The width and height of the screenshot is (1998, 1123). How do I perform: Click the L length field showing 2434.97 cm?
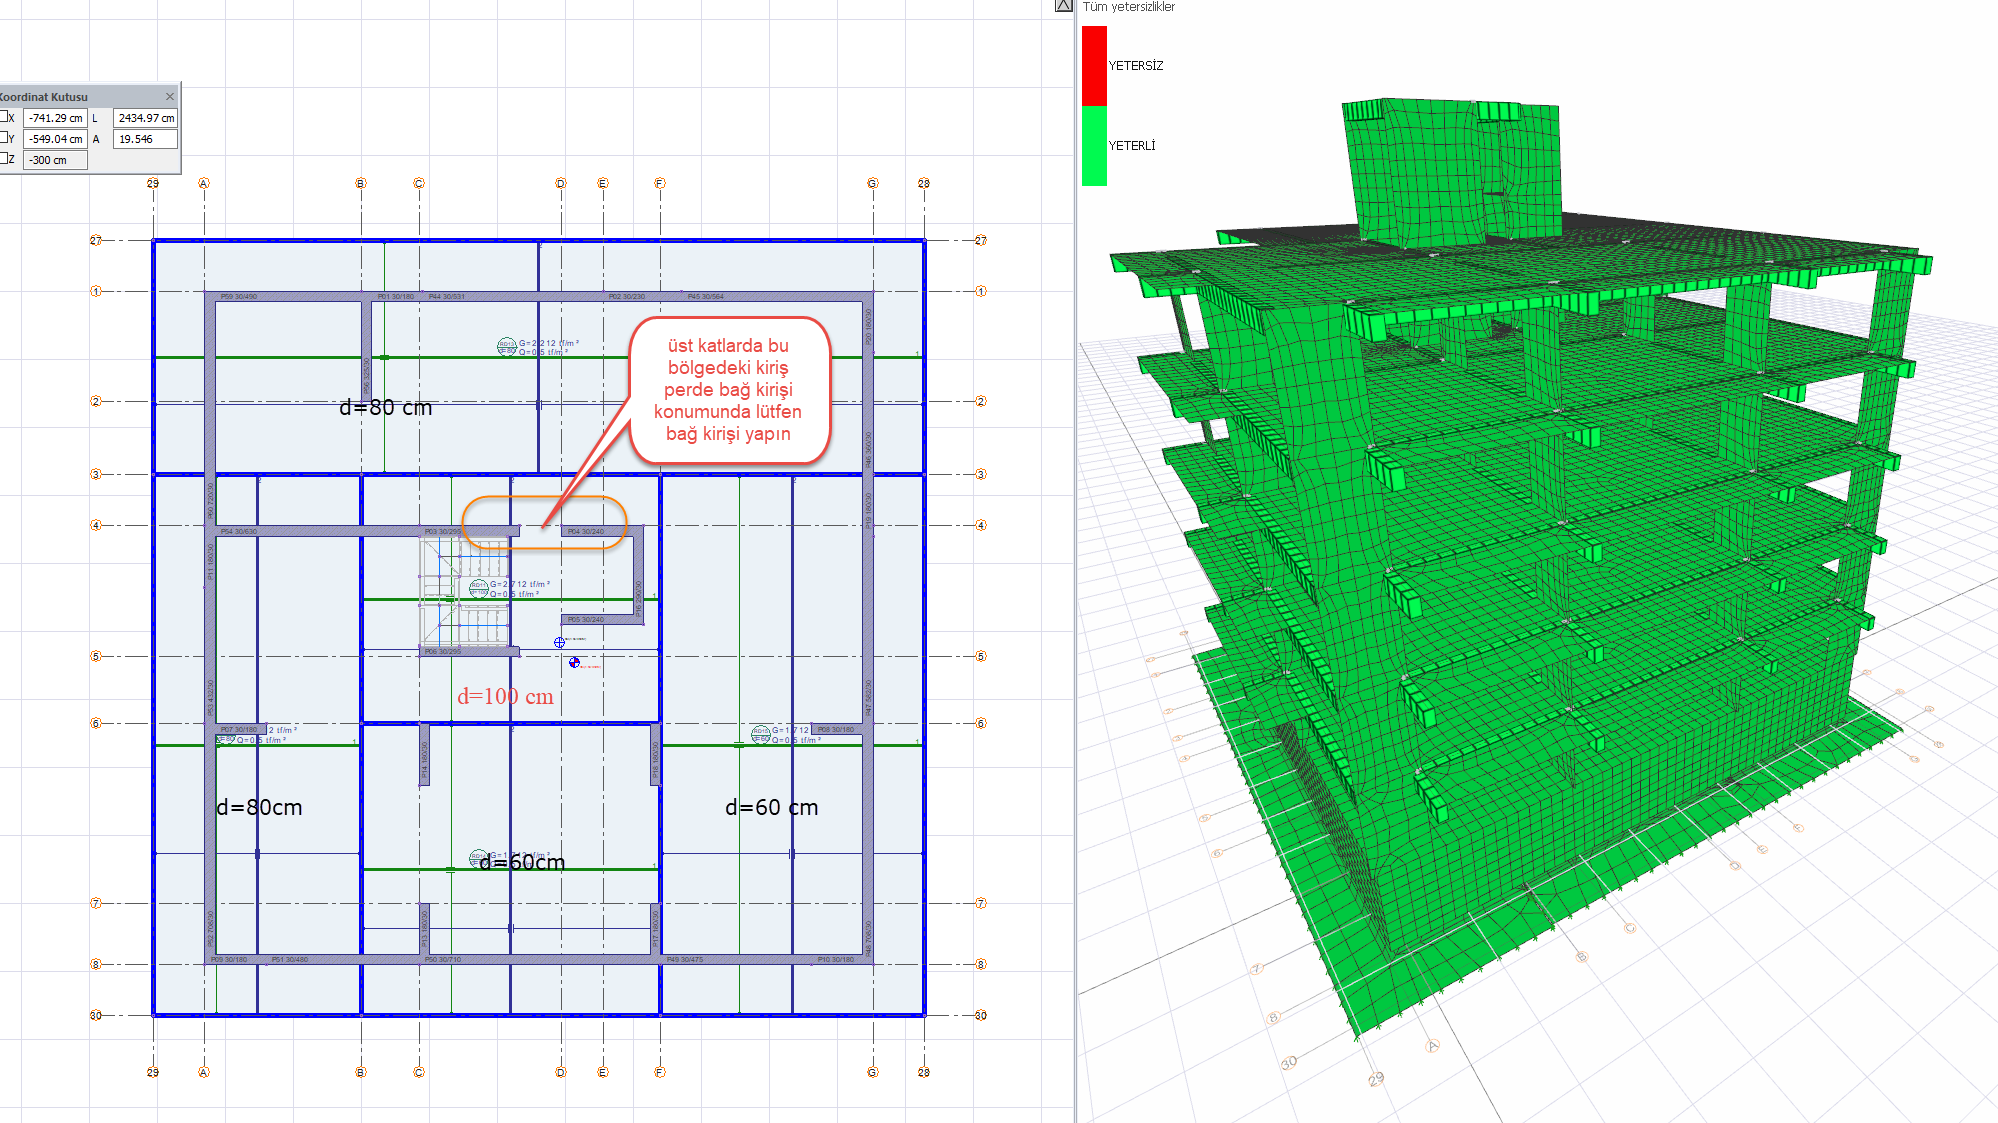tap(145, 118)
